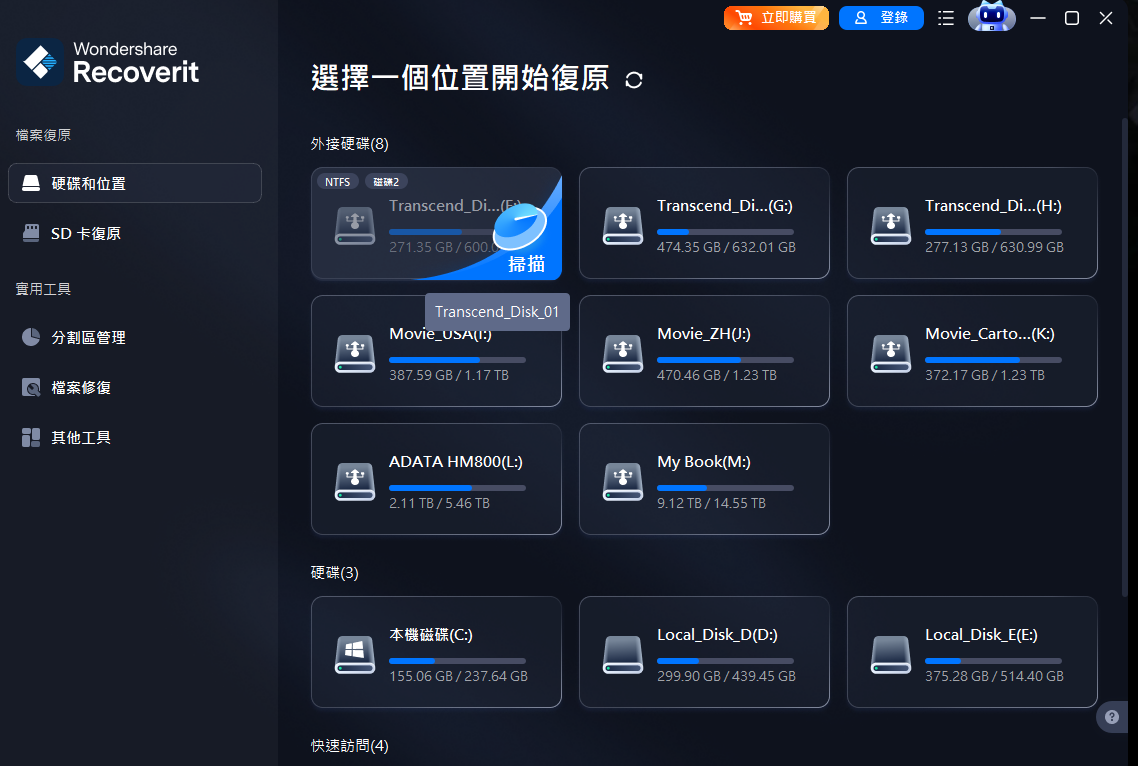Select the Movie_ZH(J:) drive card
Viewport: 1138px width, 766px height.
coord(704,351)
